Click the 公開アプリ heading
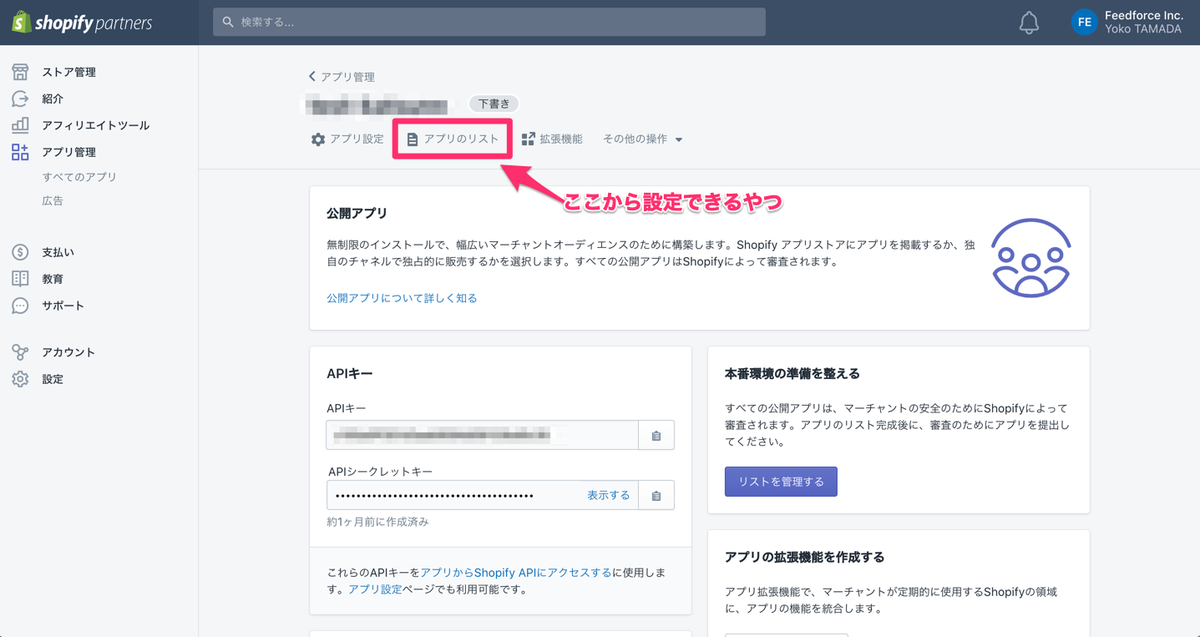Image resolution: width=1200 pixels, height=637 pixels. tap(357, 213)
